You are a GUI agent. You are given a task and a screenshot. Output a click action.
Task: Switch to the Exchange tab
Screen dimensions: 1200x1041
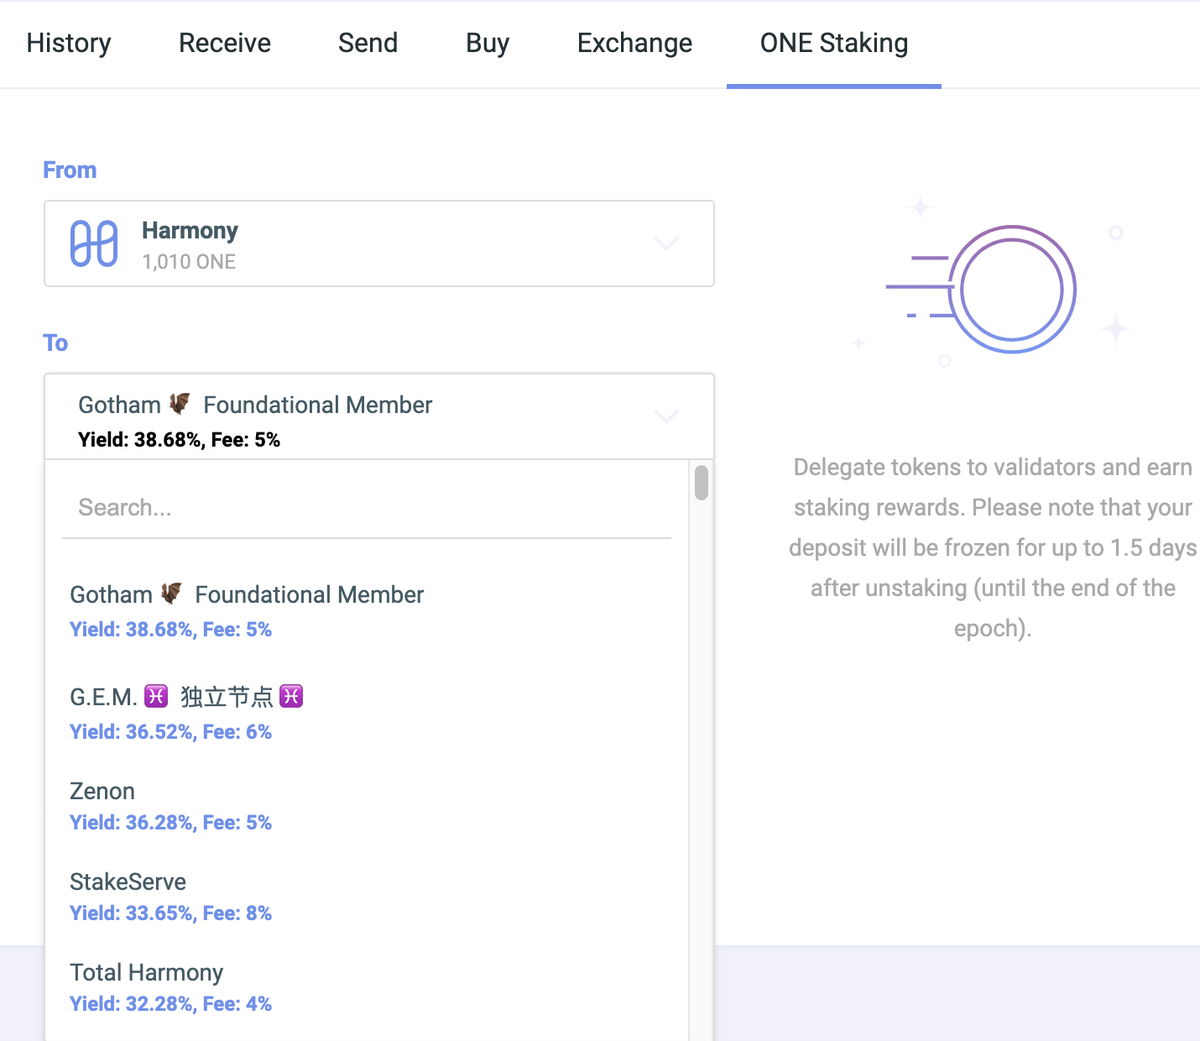[634, 43]
